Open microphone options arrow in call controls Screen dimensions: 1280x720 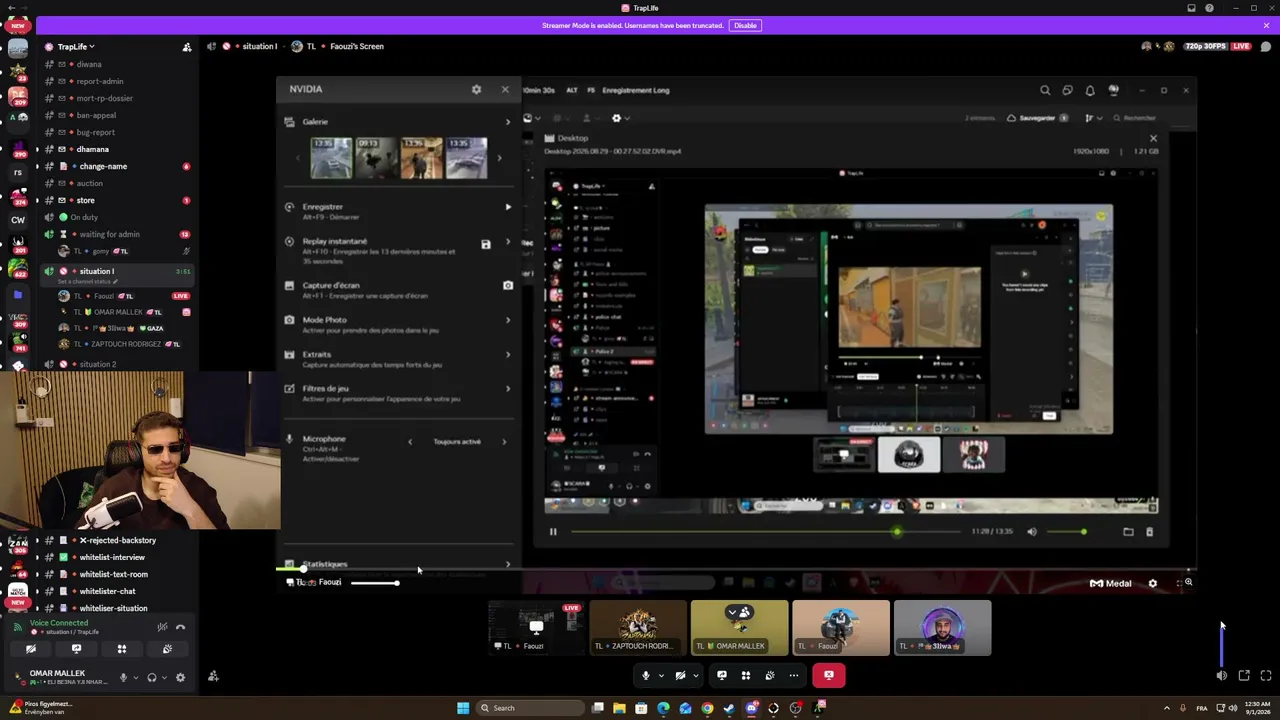click(x=661, y=676)
